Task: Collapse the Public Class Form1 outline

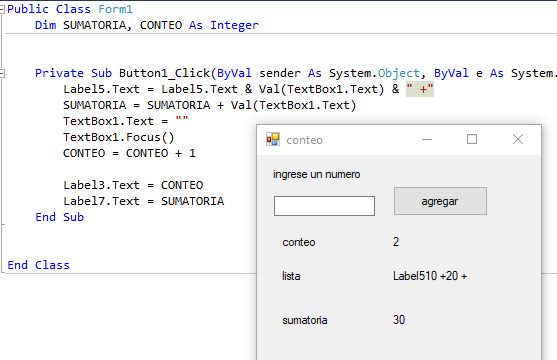Action: [2, 10]
